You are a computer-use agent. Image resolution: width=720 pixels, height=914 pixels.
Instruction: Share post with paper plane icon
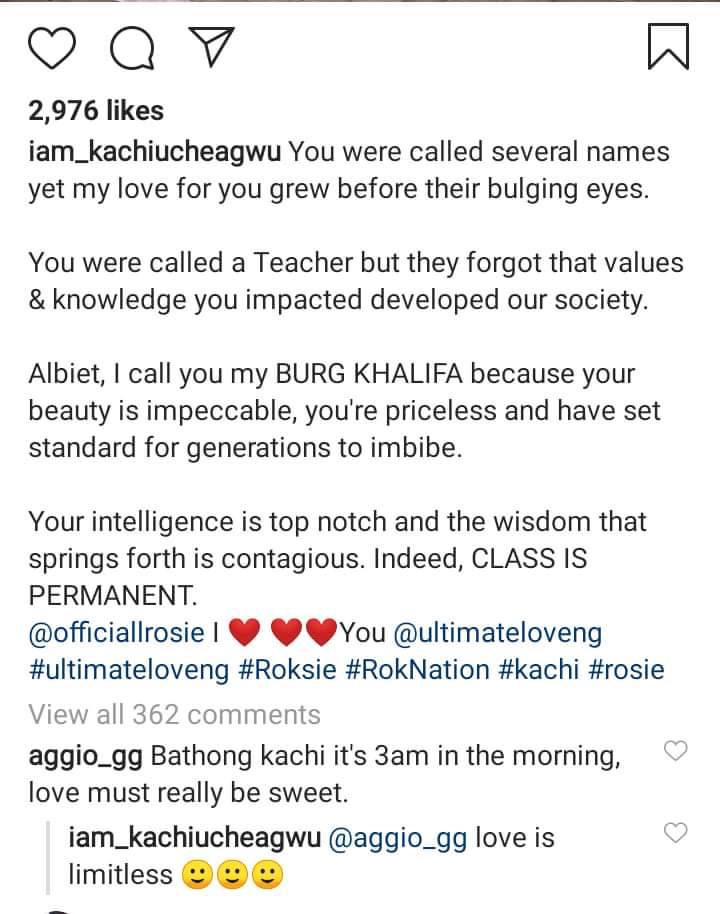pyautogui.click(x=210, y=48)
